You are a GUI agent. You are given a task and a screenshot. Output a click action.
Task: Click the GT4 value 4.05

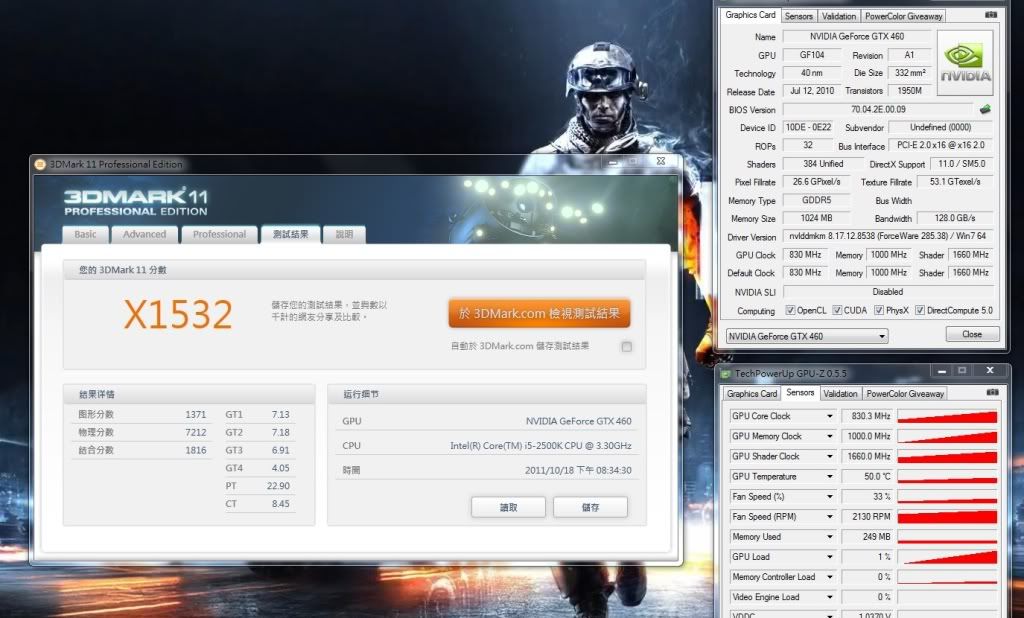[280, 468]
